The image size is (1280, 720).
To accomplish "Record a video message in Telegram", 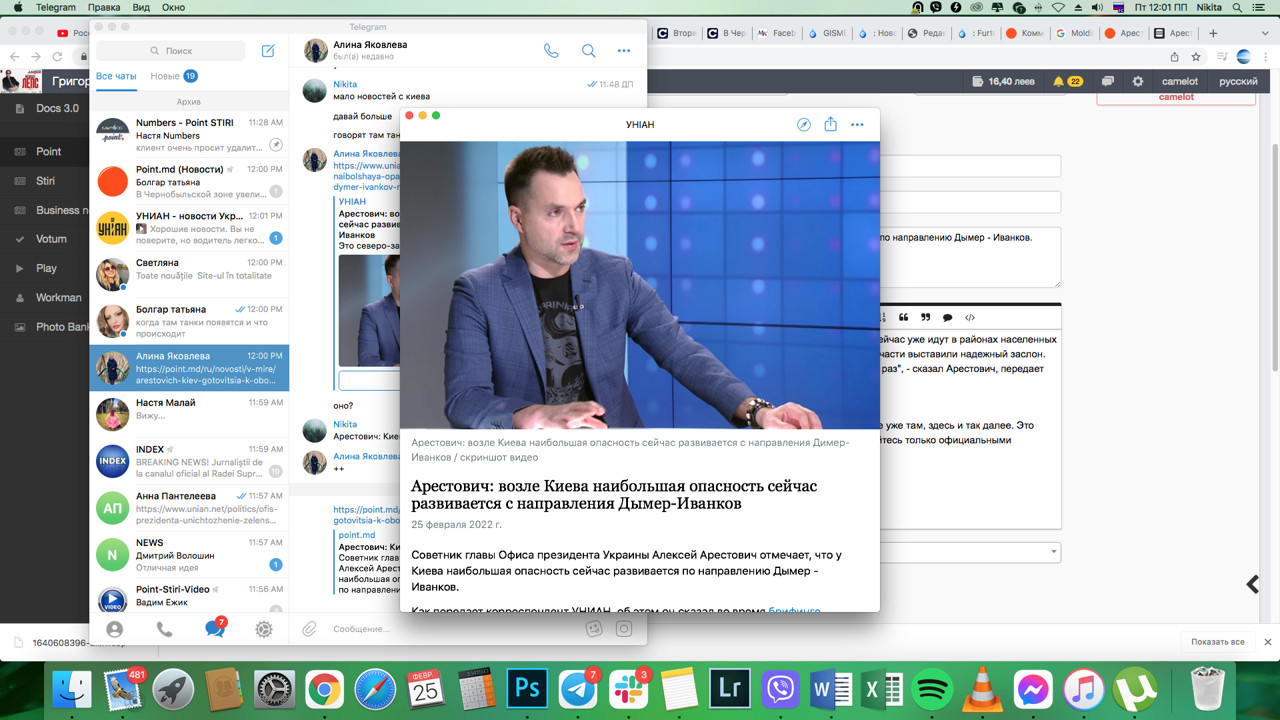I will pyautogui.click(x=624, y=629).
